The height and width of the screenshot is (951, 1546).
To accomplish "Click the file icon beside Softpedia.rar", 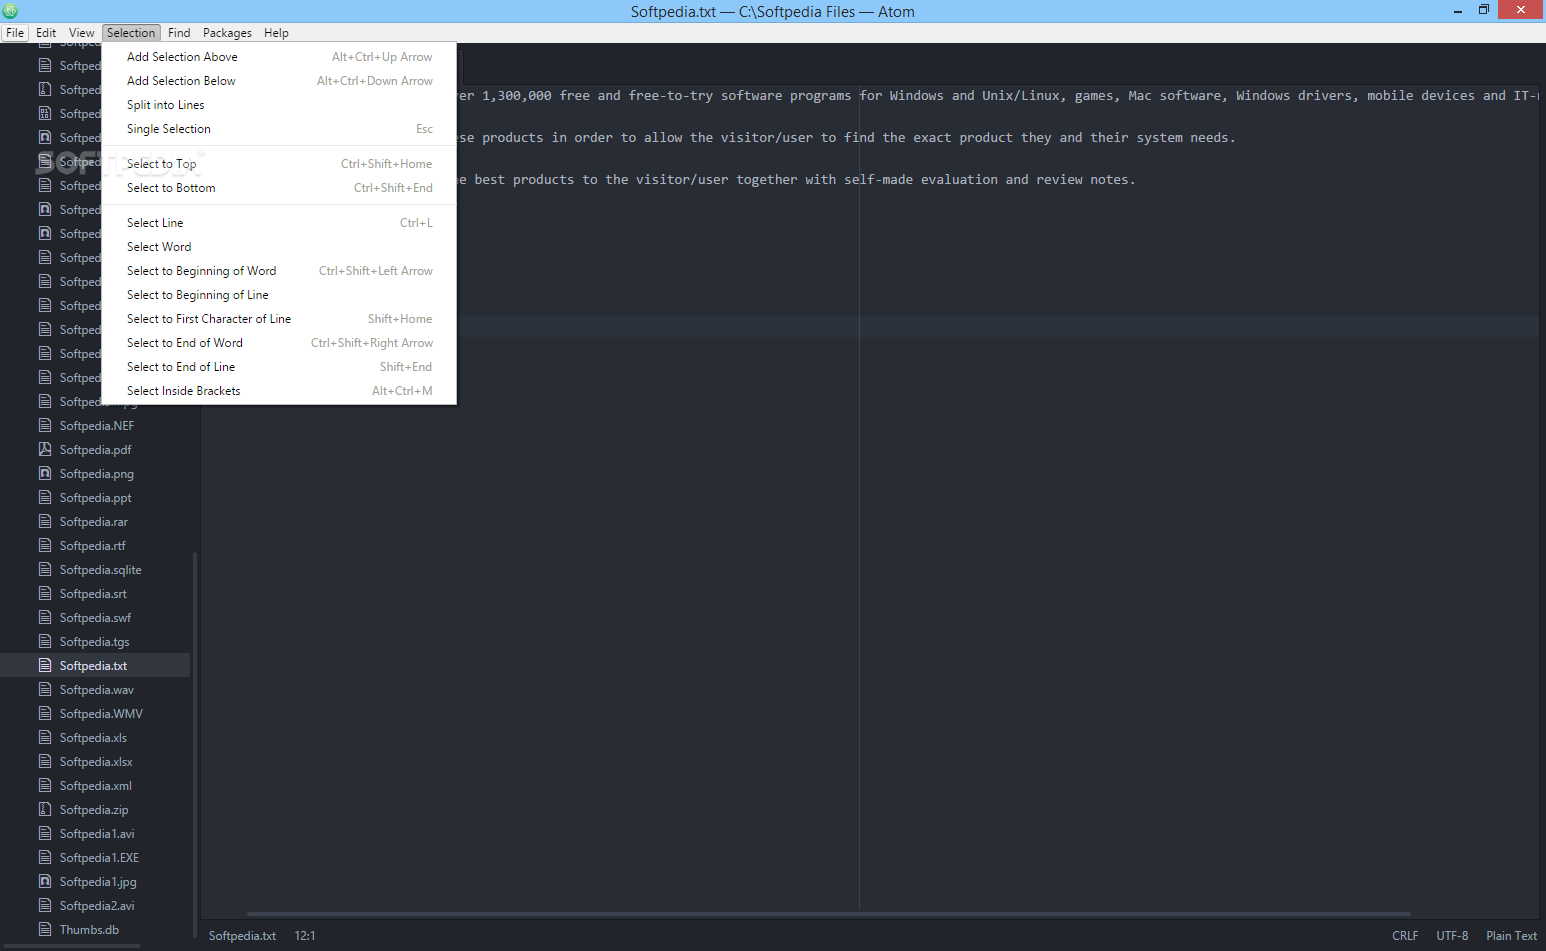I will pyautogui.click(x=45, y=521).
